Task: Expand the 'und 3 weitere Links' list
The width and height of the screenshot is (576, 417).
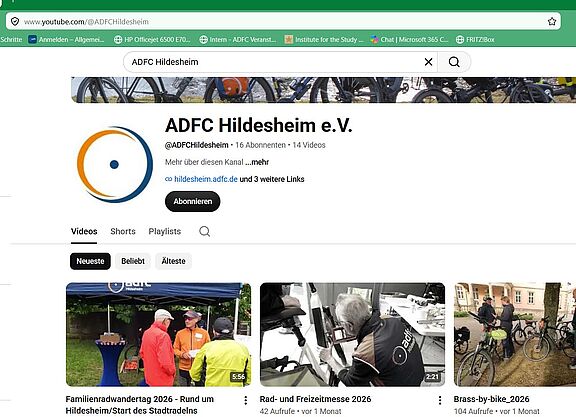Action: pyautogui.click(x=272, y=179)
